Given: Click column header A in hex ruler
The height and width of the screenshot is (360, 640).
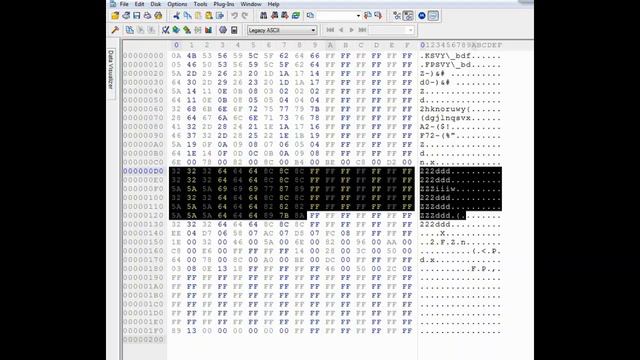Looking at the screenshot, I should [330, 45].
